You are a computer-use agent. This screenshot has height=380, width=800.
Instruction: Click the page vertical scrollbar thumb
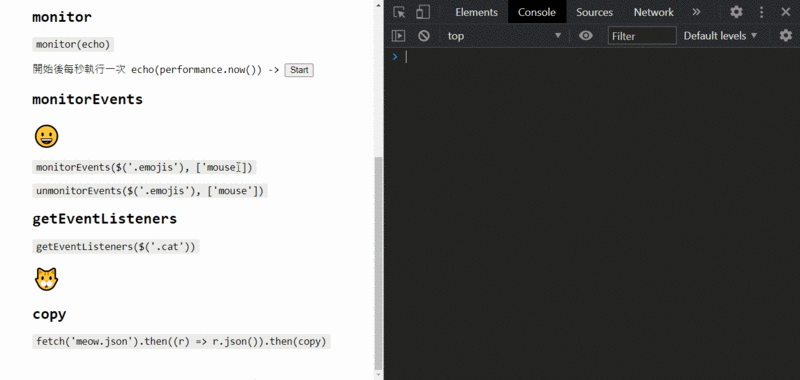(378, 262)
